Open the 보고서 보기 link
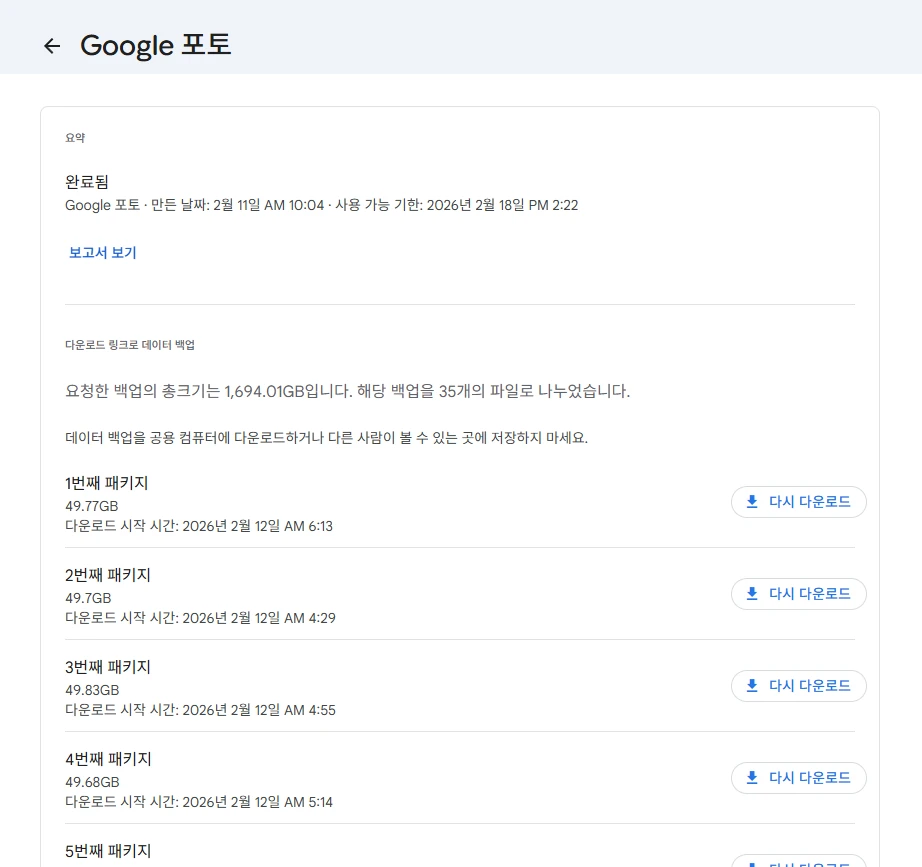The image size is (922, 867). coord(102,253)
